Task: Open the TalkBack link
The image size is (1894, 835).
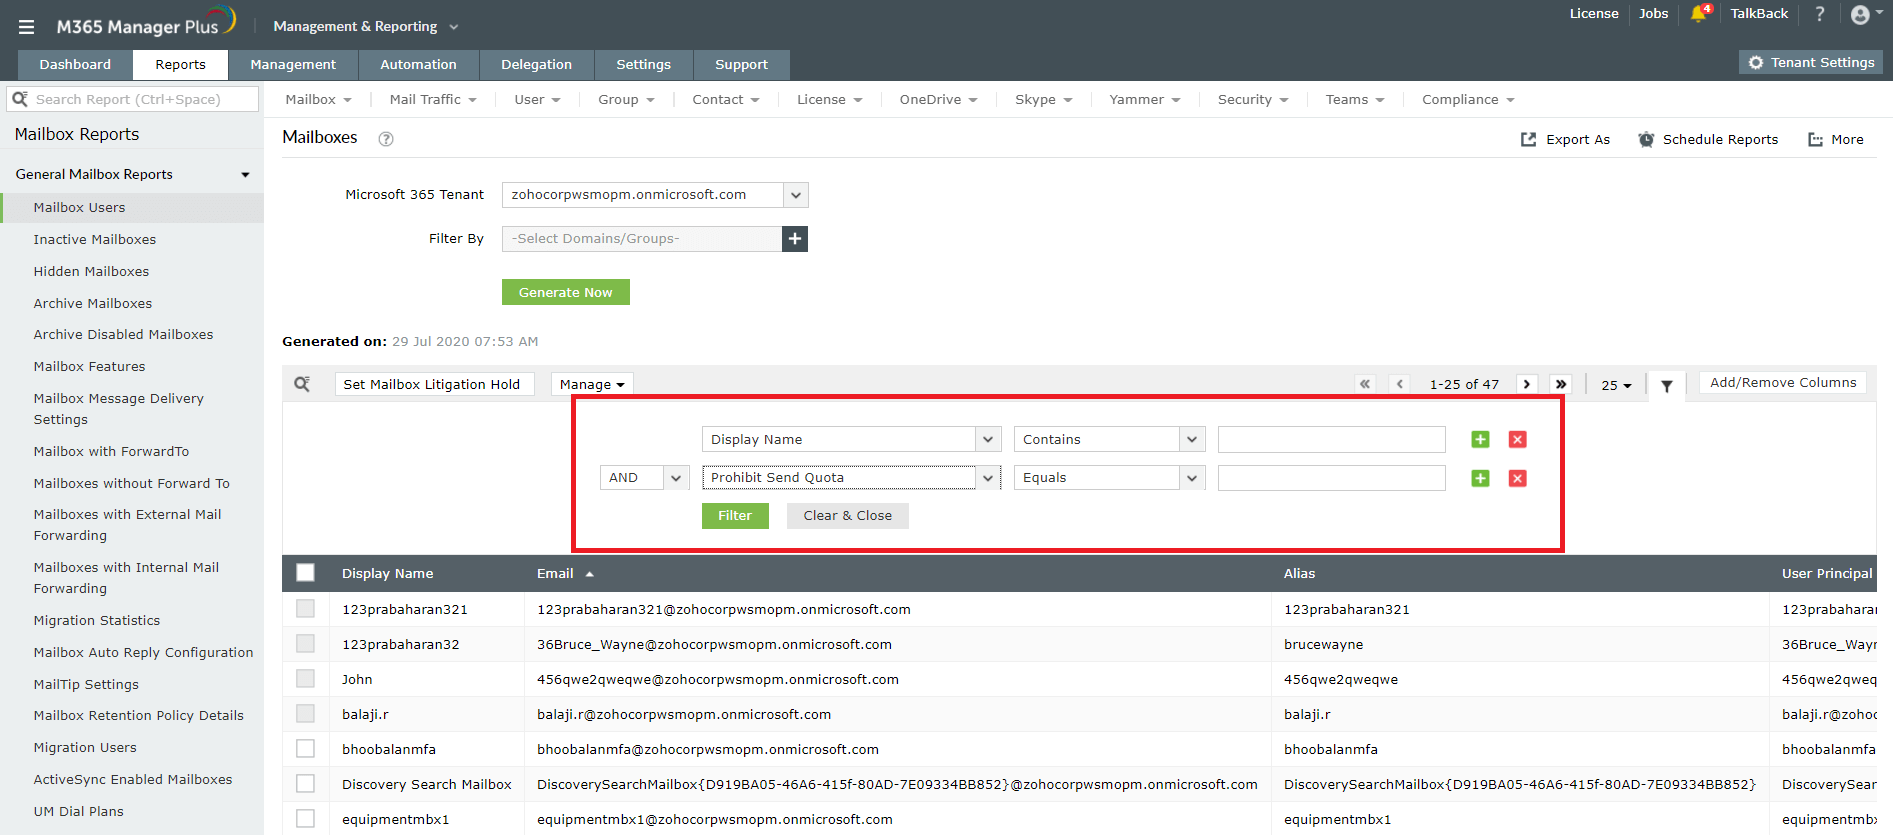Action: pyautogui.click(x=1759, y=14)
